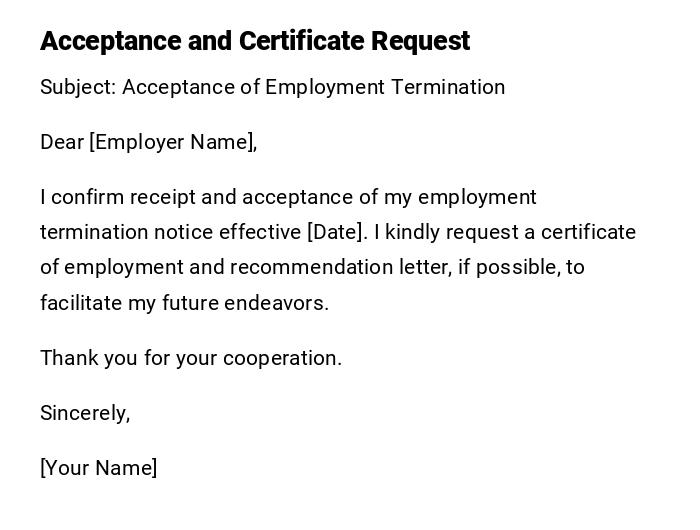Click the "Acceptance and Certificate Request" heading
The width and height of the screenshot is (700, 530).
pos(254,41)
